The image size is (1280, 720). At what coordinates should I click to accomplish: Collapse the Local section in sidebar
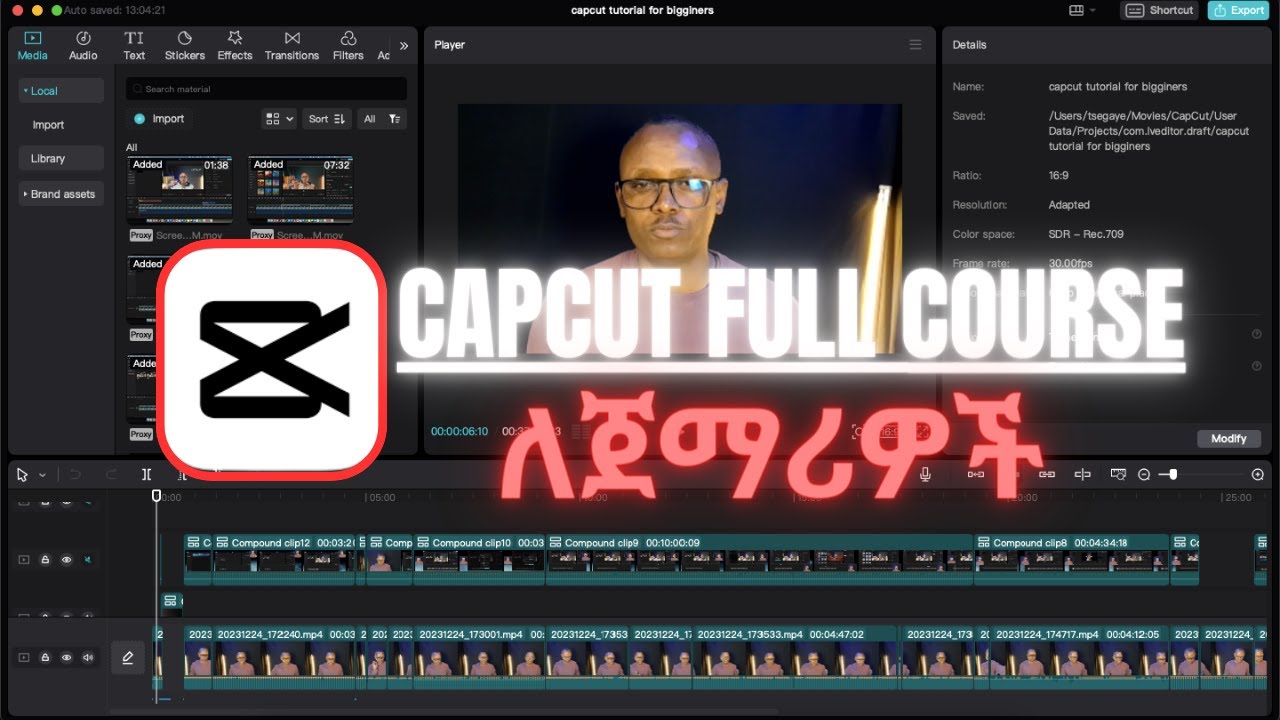[61, 91]
